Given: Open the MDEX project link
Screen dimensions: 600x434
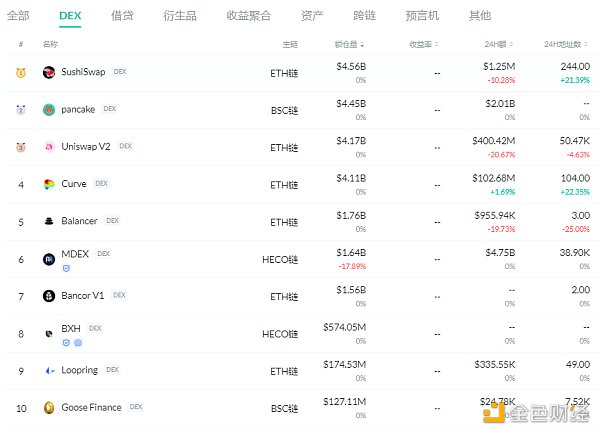Looking at the screenshot, I should point(75,254).
